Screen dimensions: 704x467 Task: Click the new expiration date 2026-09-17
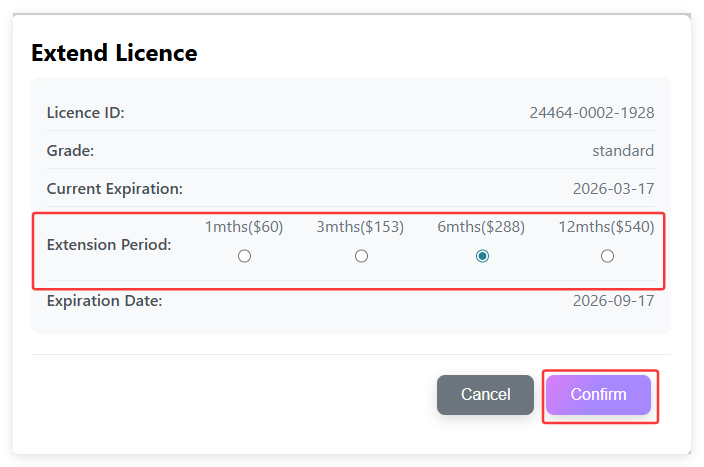(613, 300)
